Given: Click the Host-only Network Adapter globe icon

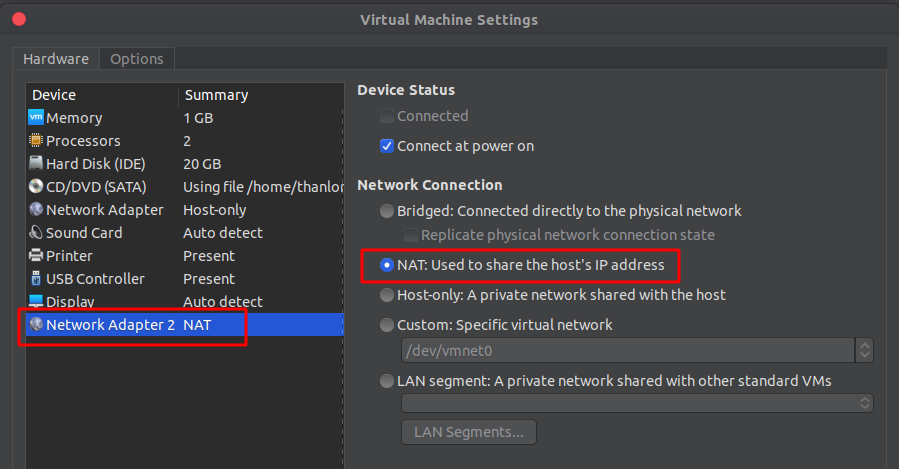Looking at the screenshot, I should coord(36,209).
